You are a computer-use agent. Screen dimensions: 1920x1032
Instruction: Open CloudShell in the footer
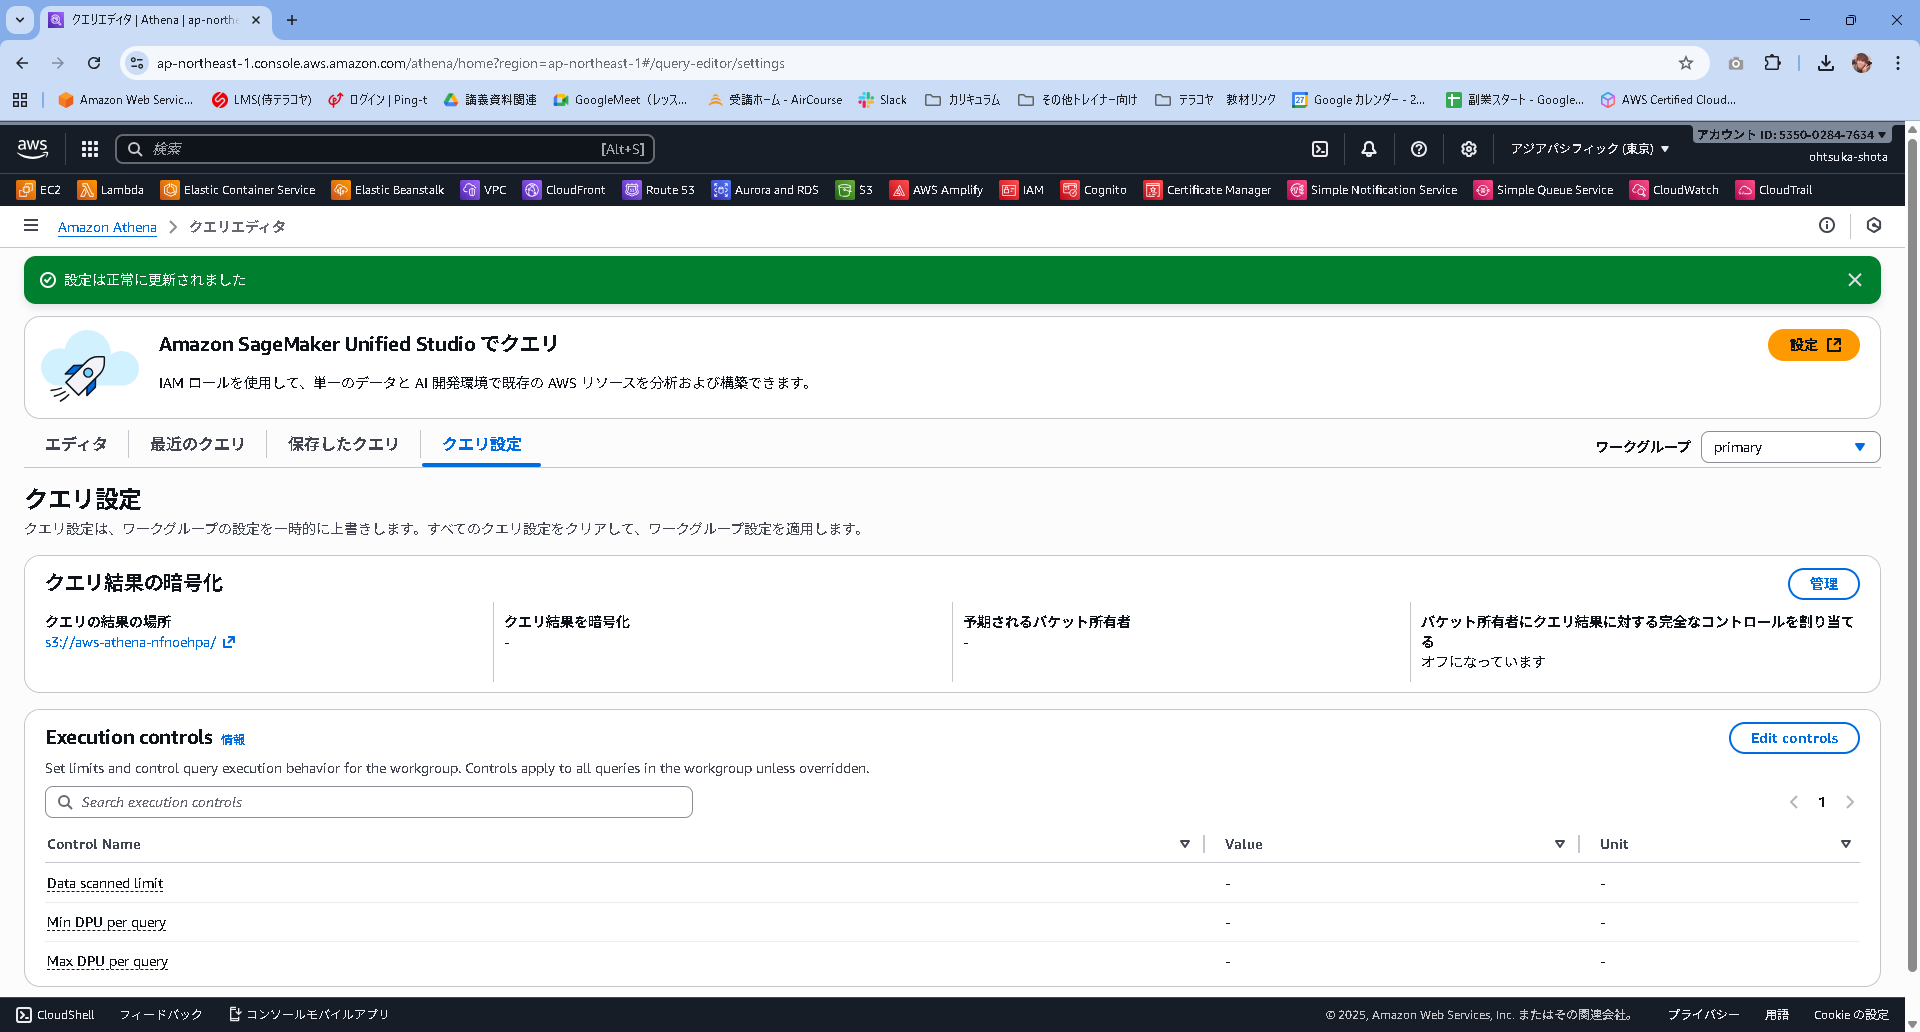(x=56, y=1014)
